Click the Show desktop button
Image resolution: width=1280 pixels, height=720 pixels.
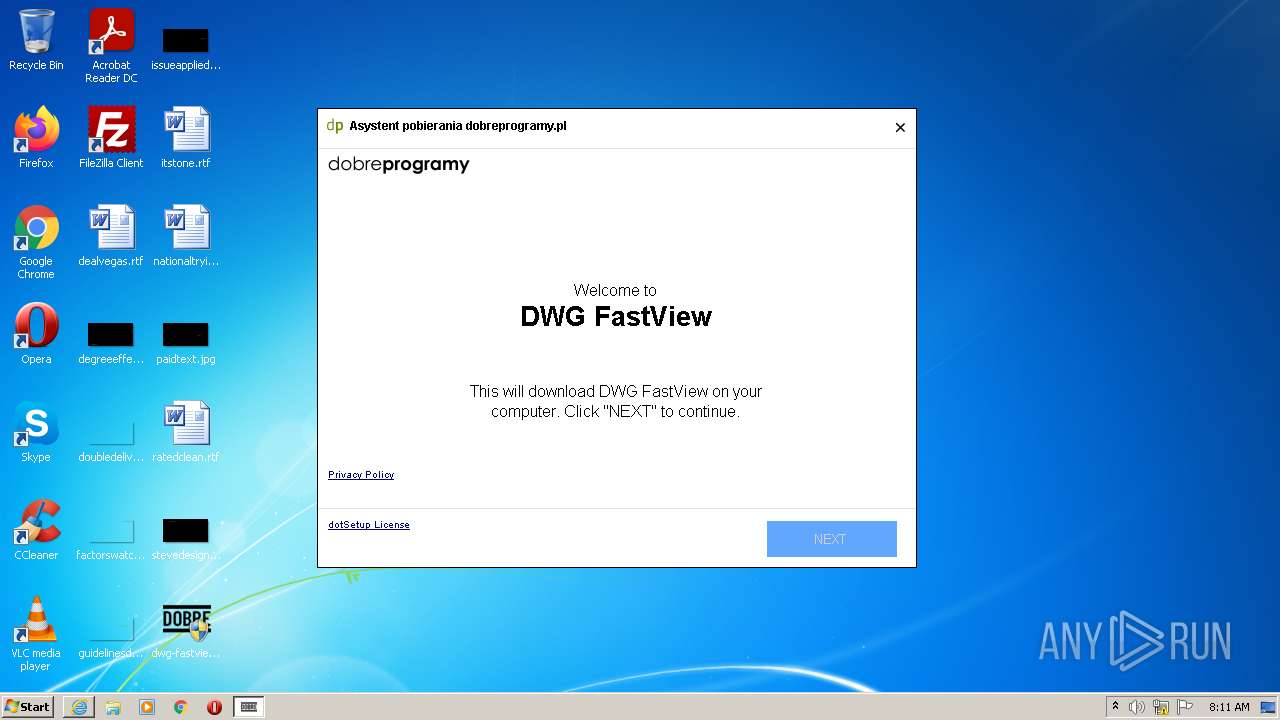coord(1269,707)
